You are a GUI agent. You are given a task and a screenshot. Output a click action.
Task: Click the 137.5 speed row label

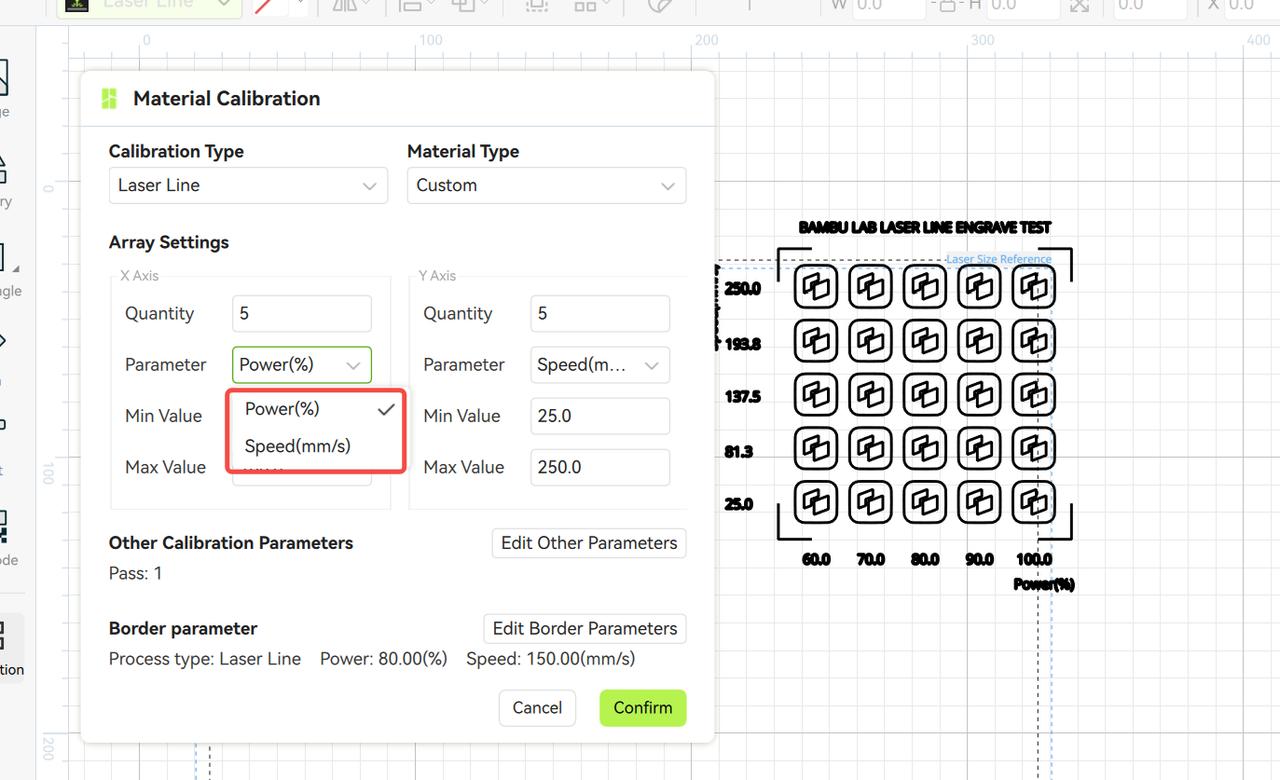coord(743,397)
